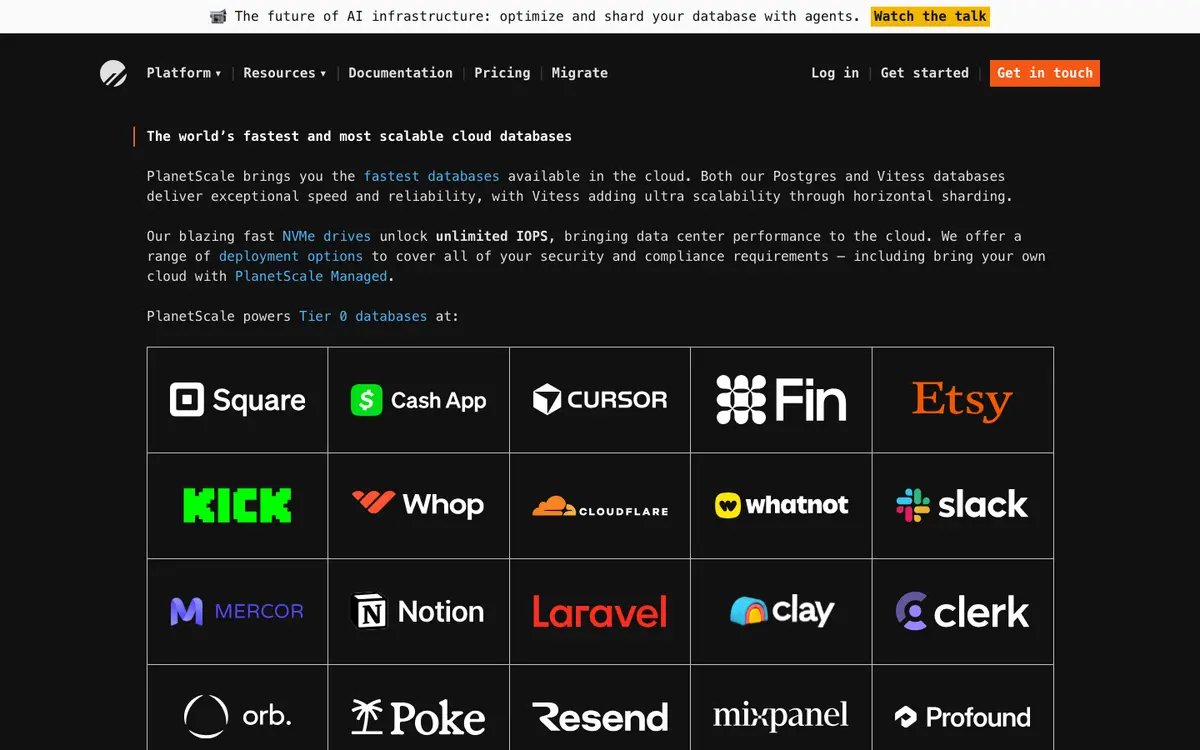1200x750 pixels.
Task: Open the Kick logo tile
Action: coord(237,506)
